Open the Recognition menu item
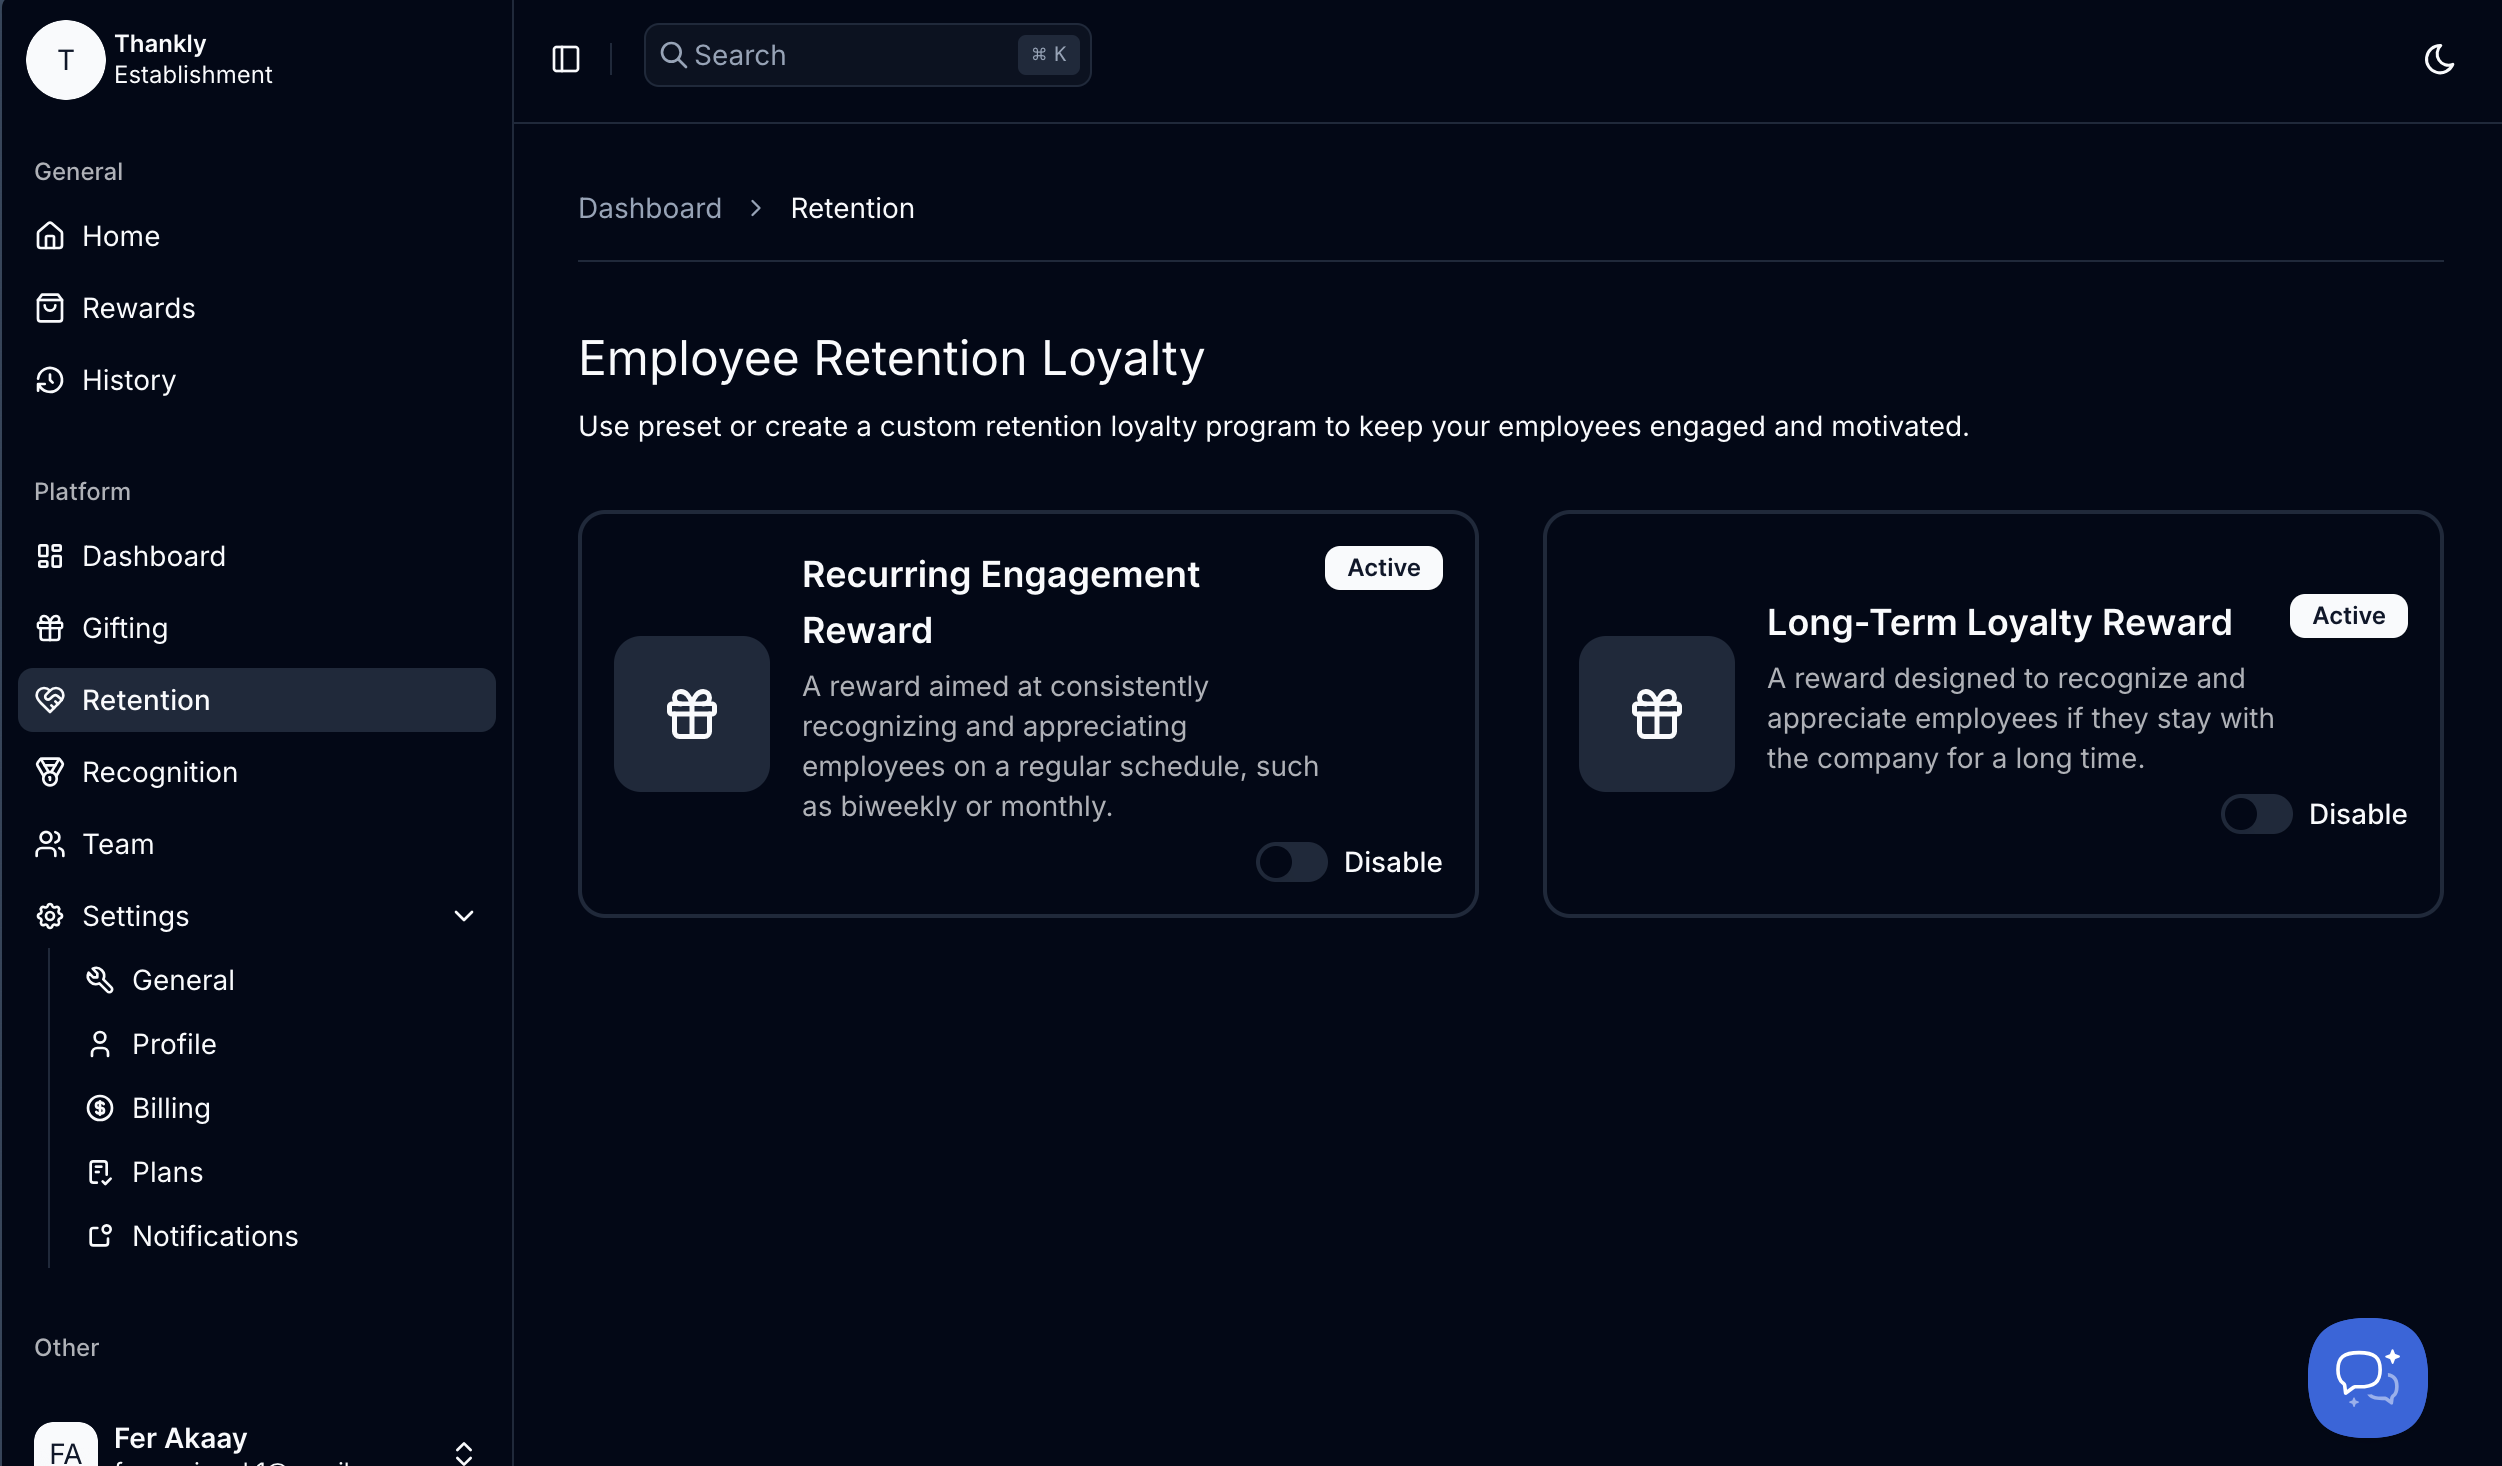 [160, 772]
